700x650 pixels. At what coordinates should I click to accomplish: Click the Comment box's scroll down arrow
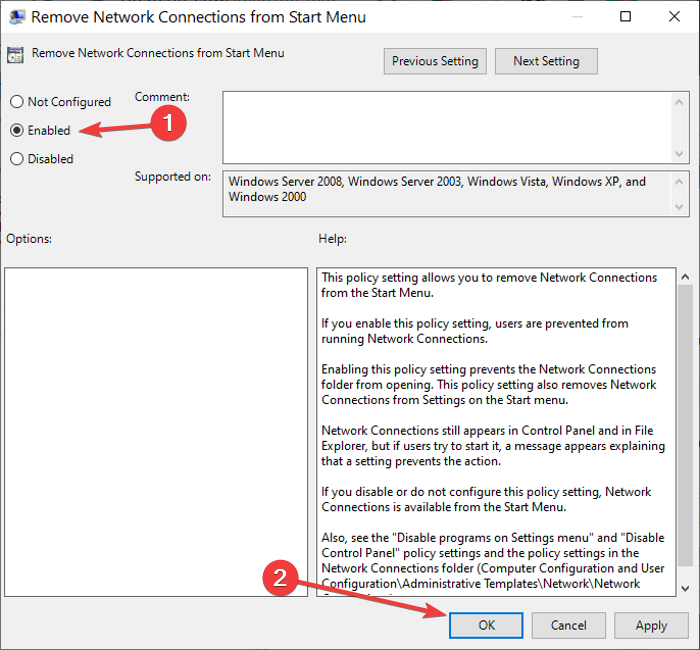[x=679, y=154]
